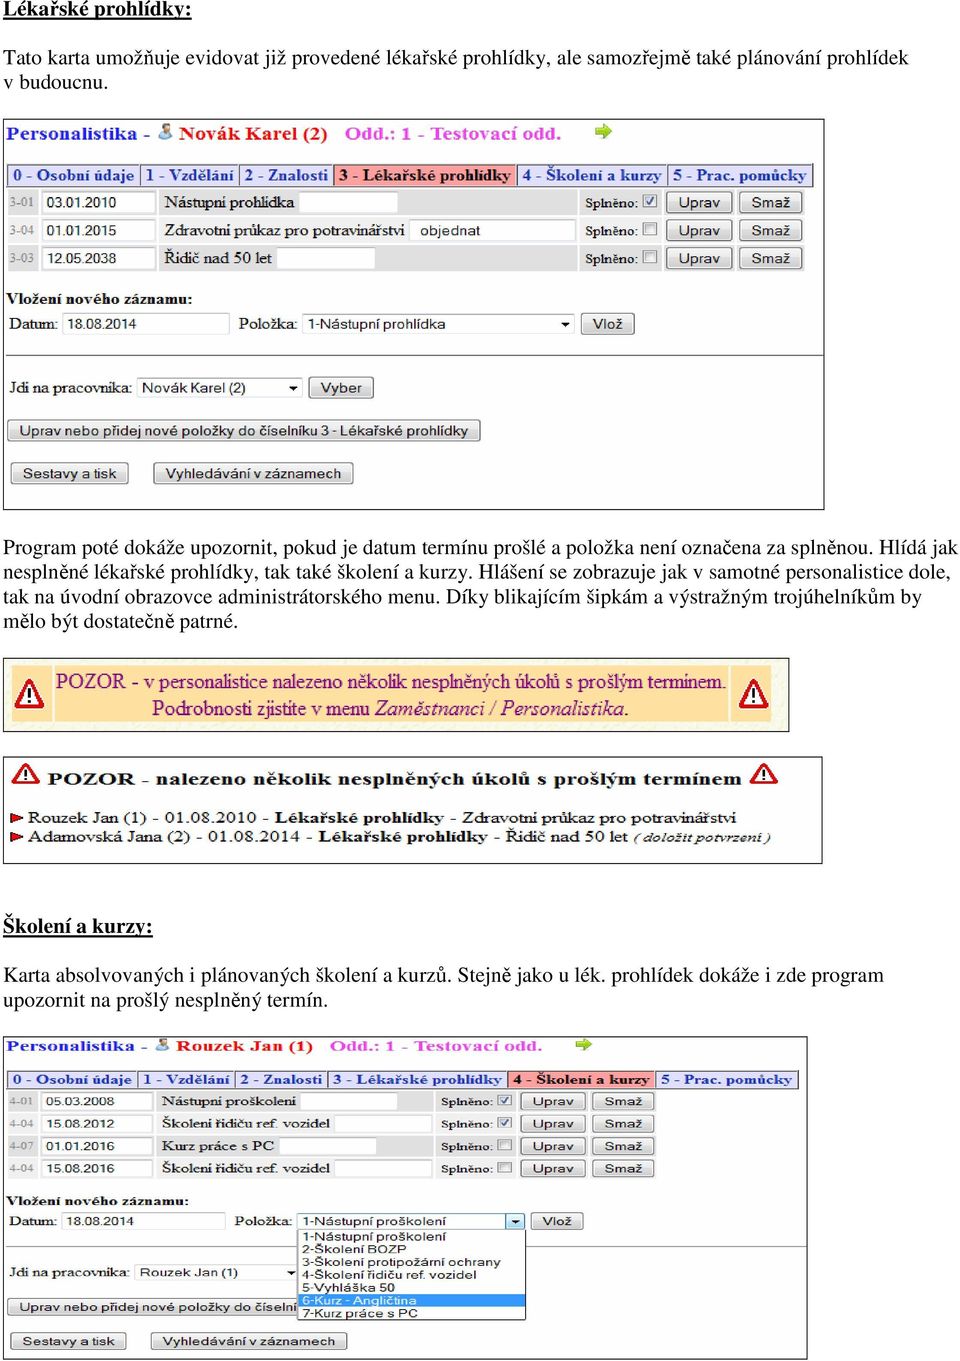Screen dimensions: 960x1361
Task: Click Sestavy a tisk in Rouzek panel
Action: click(69, 1341)
